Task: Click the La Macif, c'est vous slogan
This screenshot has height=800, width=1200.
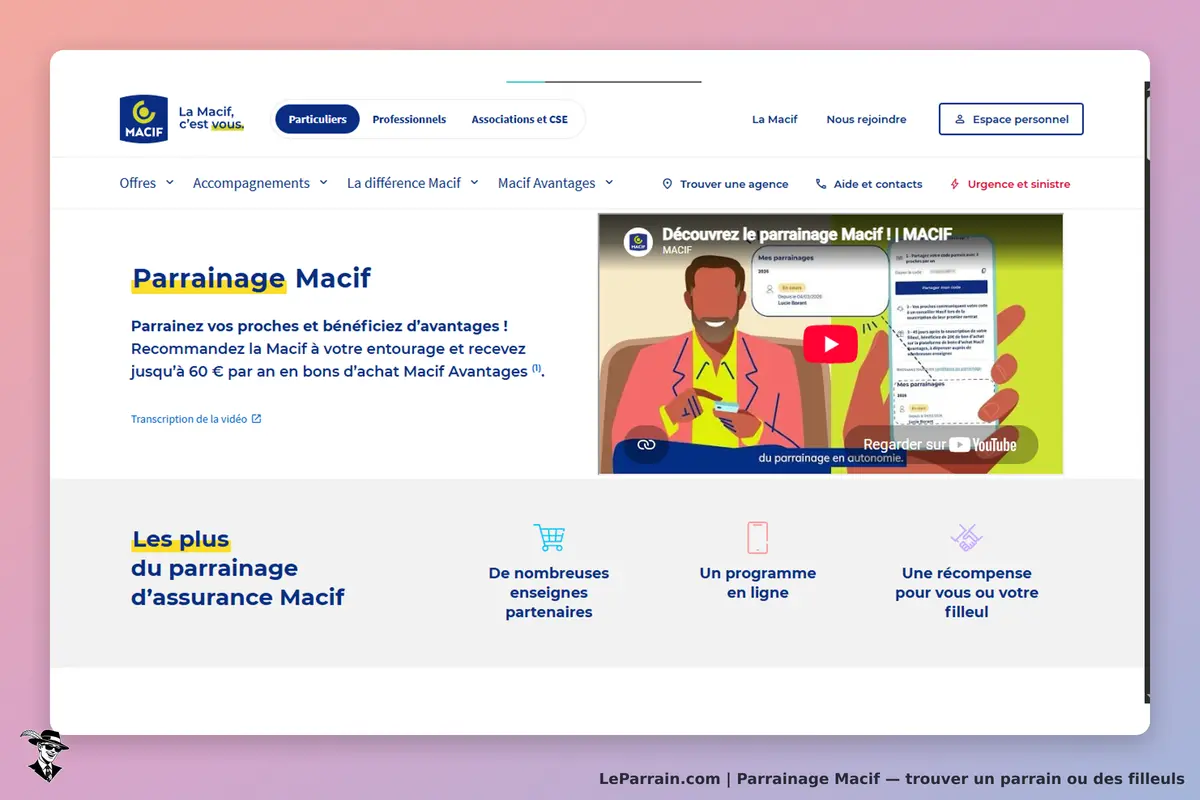Action: 211,119
